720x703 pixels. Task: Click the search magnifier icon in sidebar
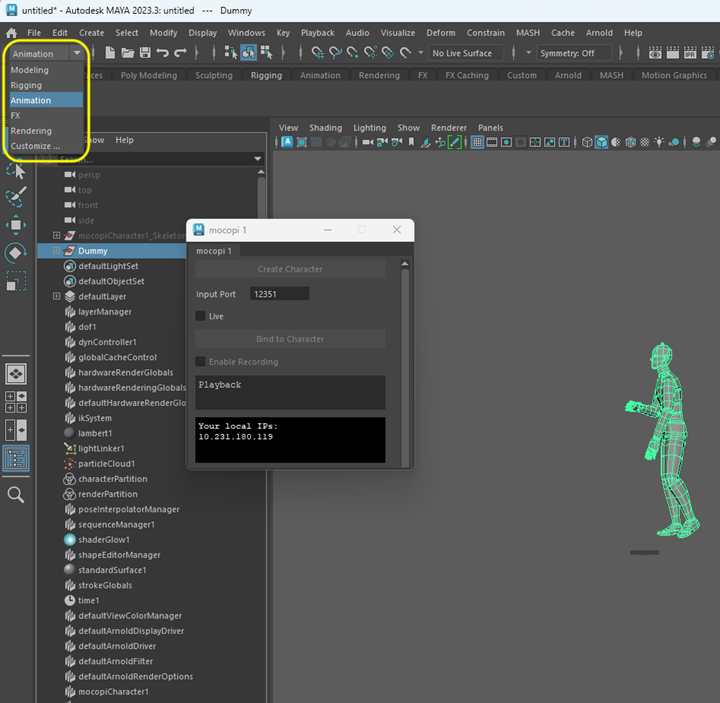16,494
